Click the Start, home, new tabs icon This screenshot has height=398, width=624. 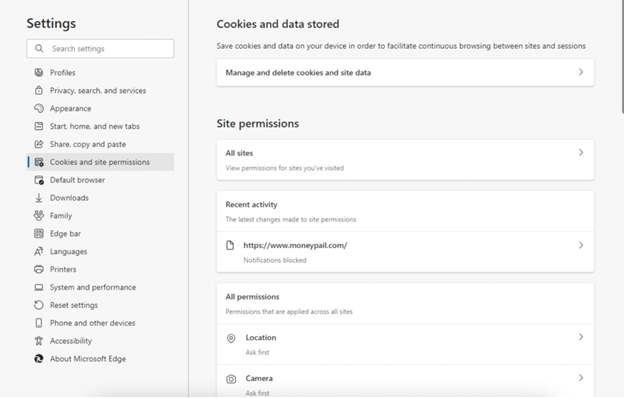tap(39, 126)
